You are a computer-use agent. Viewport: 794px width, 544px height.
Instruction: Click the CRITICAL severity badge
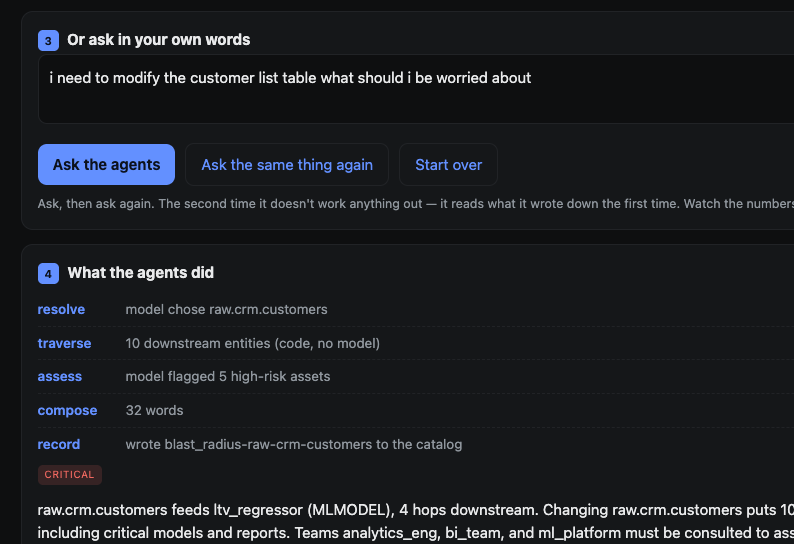tap(70, 475)
